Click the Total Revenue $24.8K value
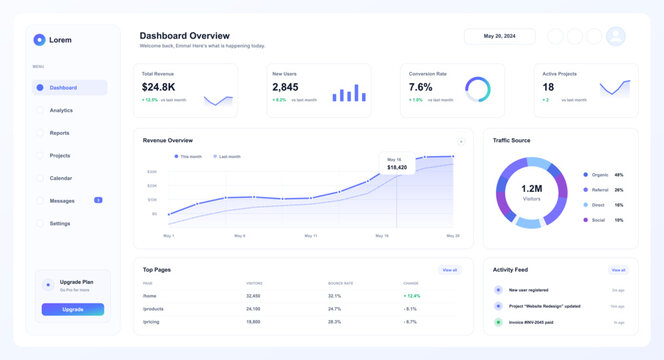The image size is (664, 360). 158,87
